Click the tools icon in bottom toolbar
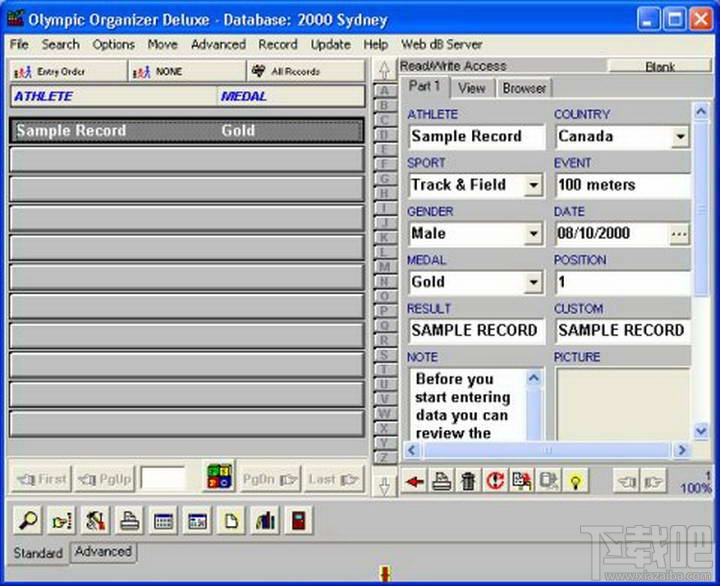The image size is (720, 586). [96, 520]
